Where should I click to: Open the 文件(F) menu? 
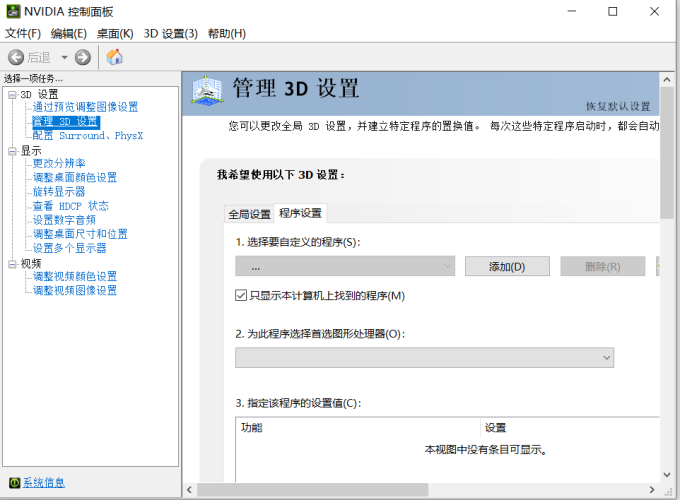[23, 33]
